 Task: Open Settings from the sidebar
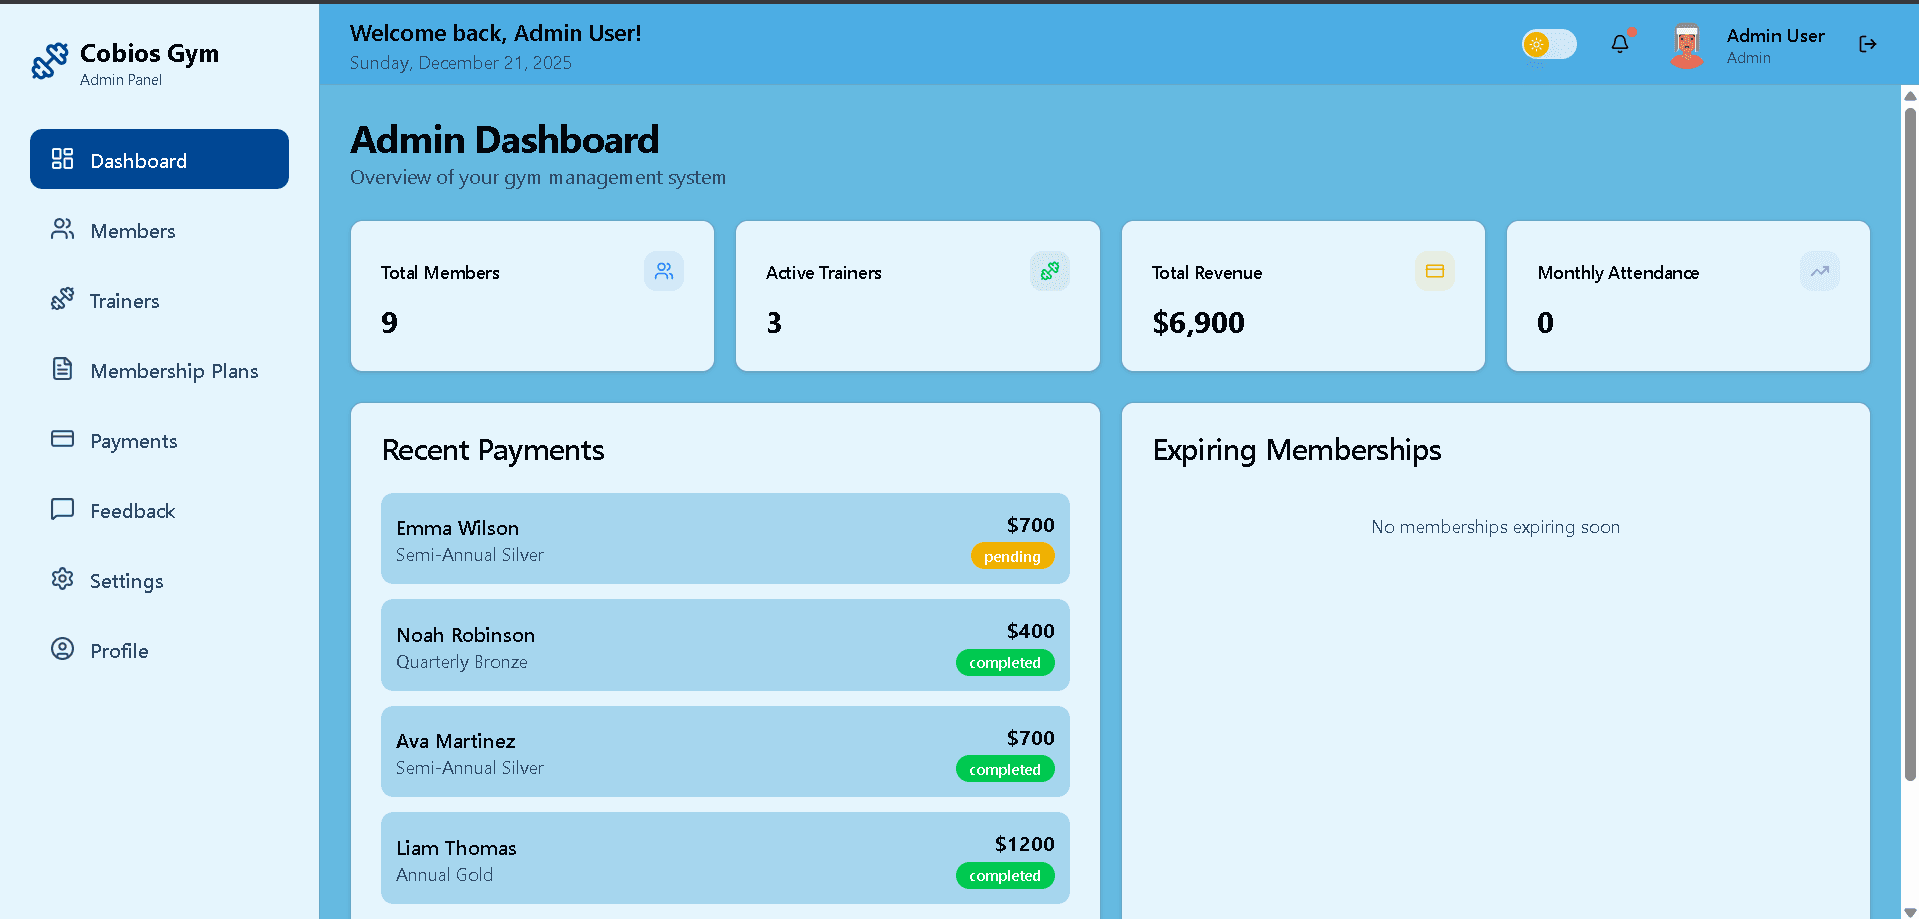point(126,581)
